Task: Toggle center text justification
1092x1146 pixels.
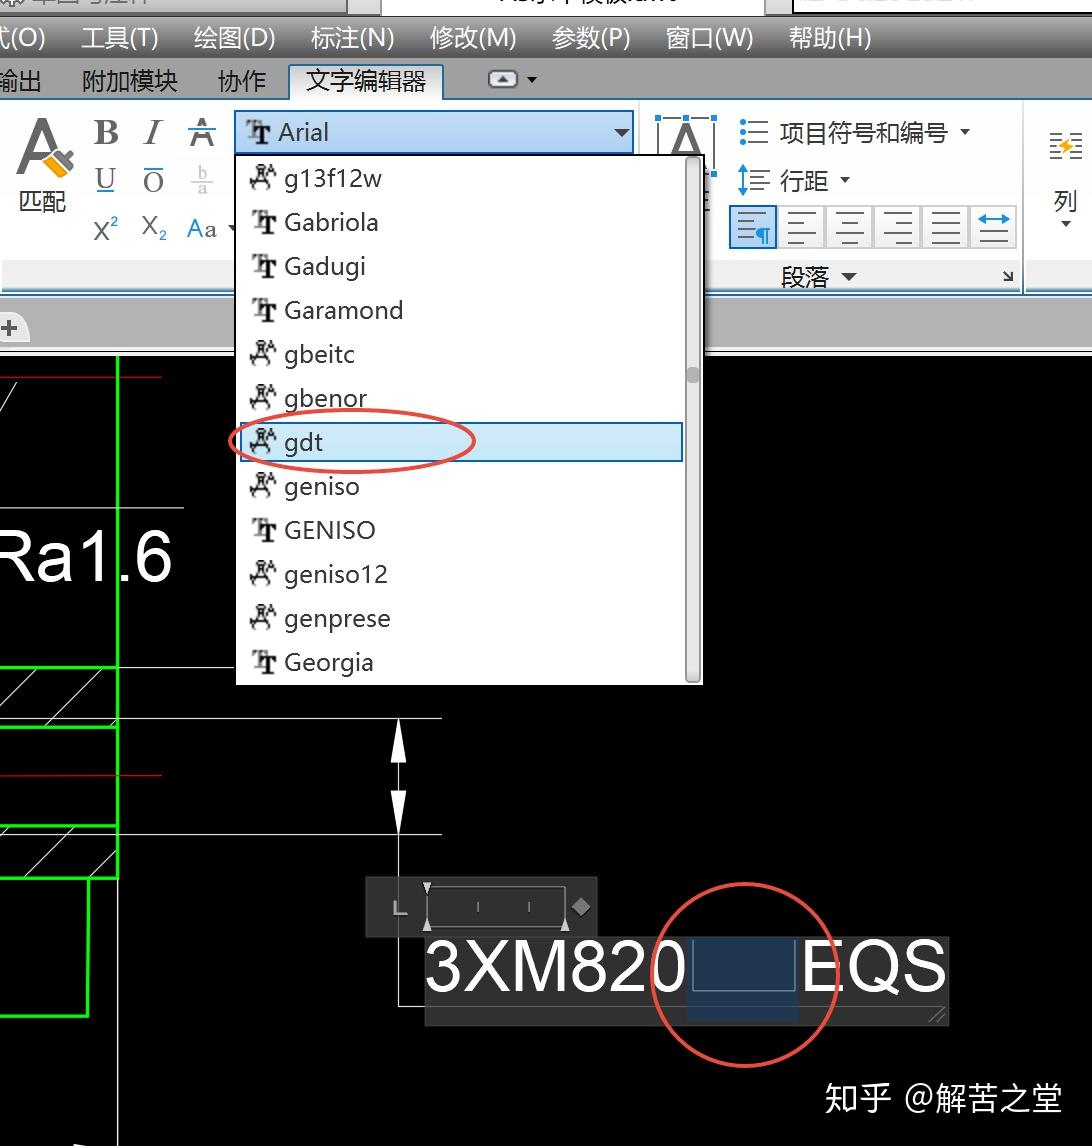Action: 849,227
